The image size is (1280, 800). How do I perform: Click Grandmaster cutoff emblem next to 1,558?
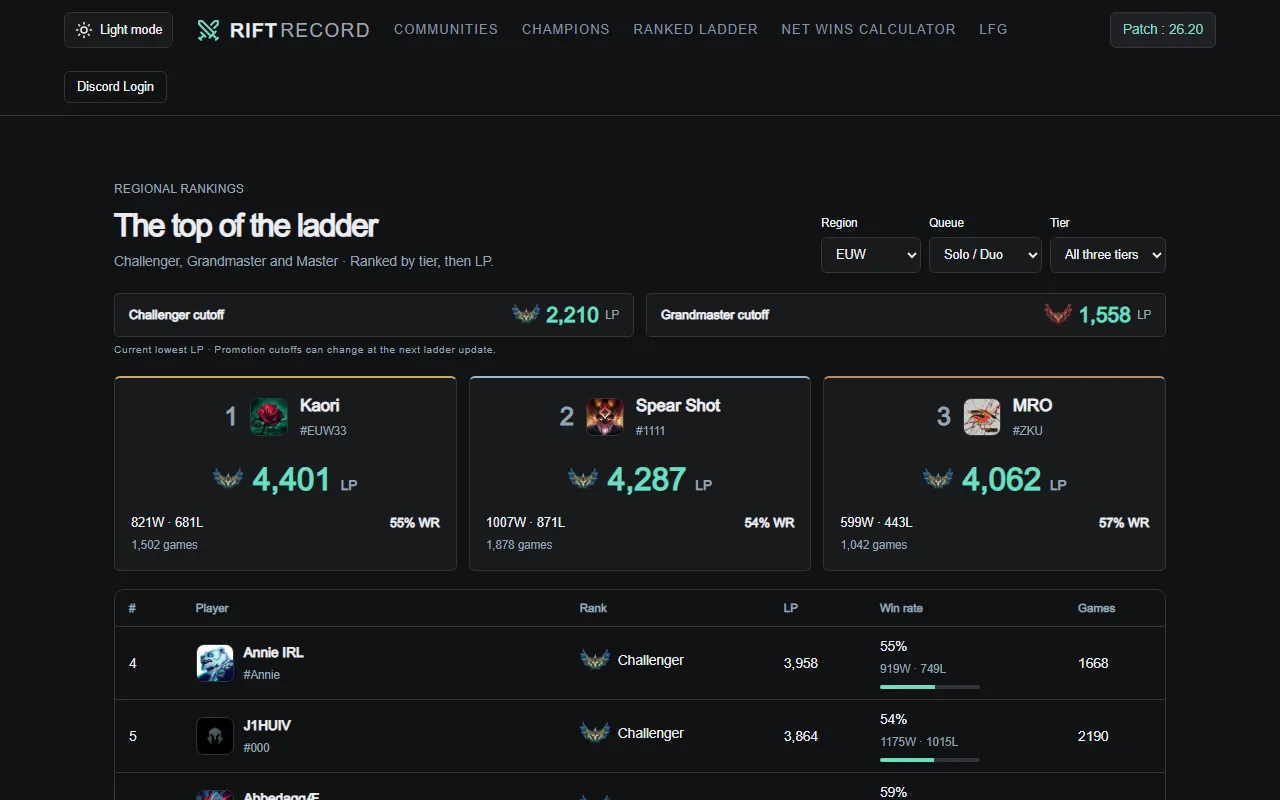point(1058,314)
